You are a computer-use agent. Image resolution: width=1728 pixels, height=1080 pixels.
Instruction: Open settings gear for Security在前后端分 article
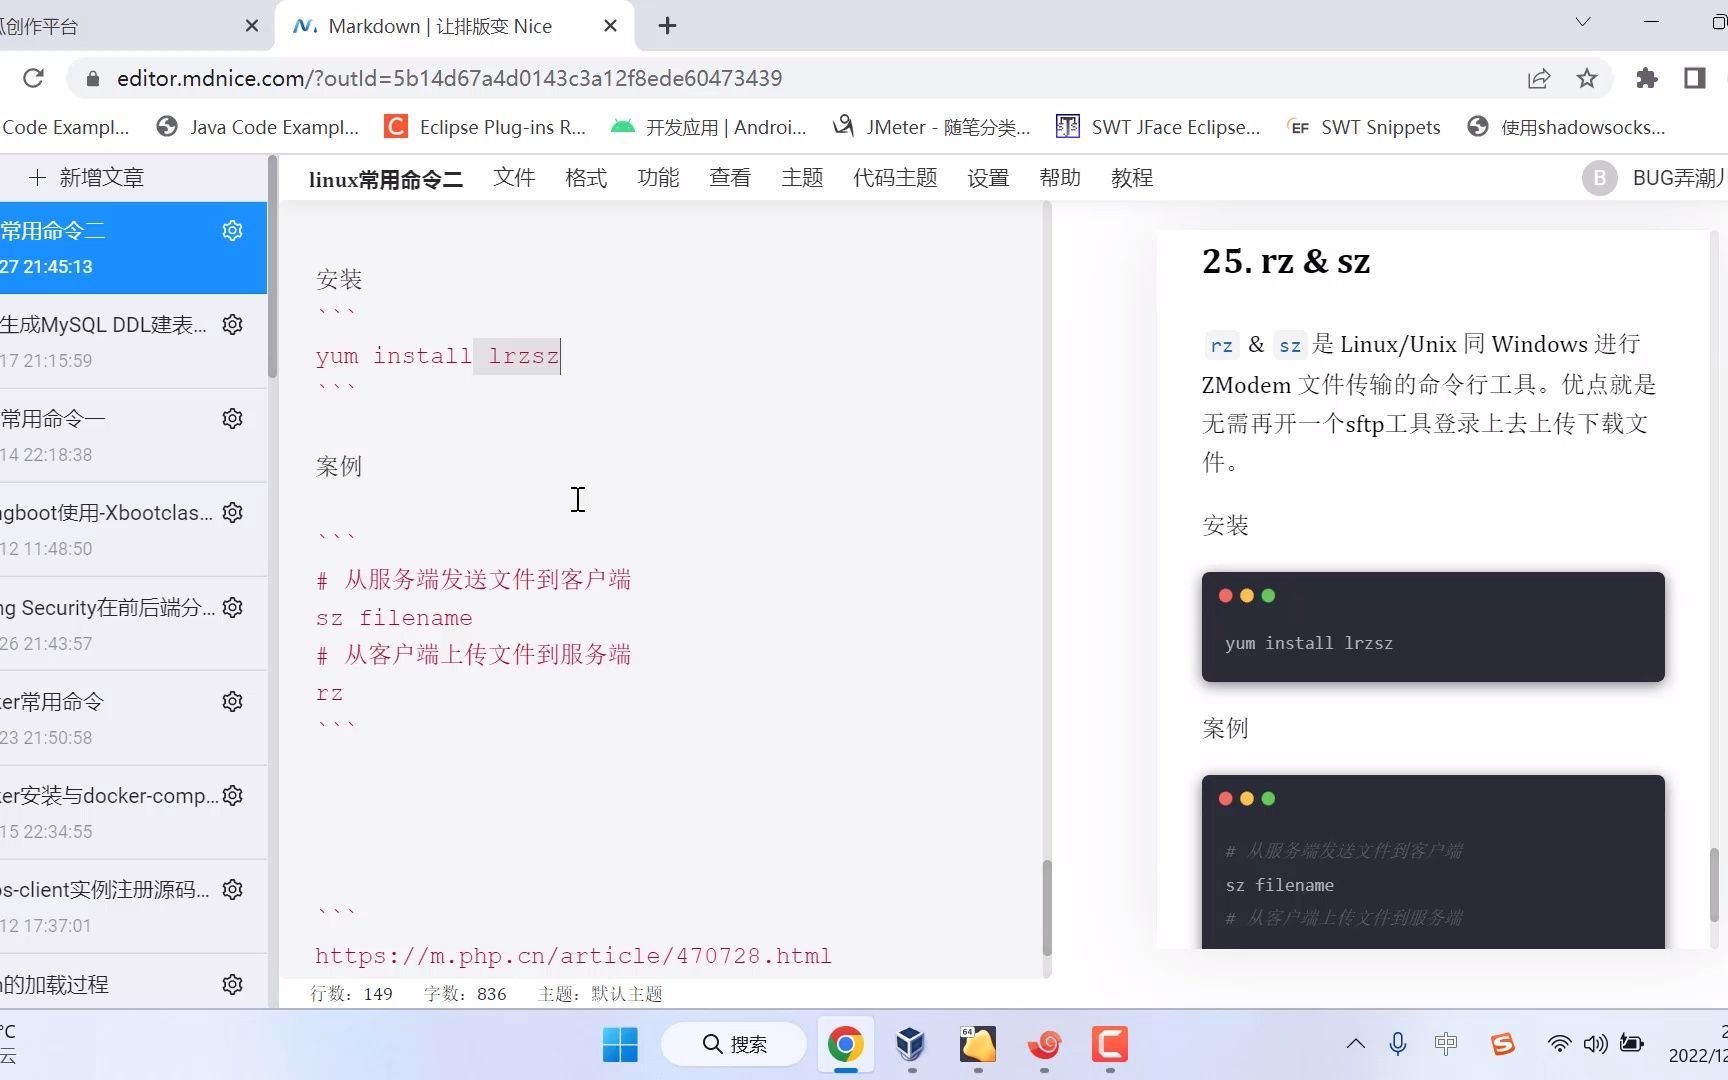[x=232, y=607]
